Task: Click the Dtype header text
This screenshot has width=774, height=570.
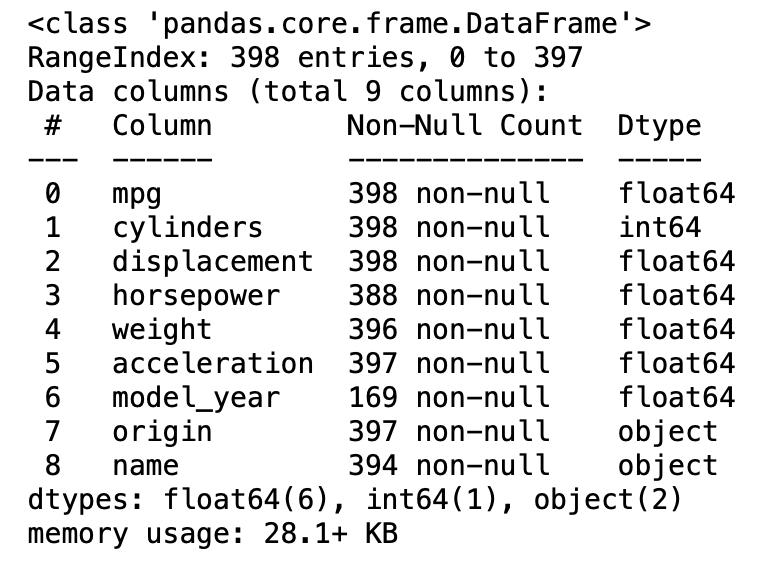Action: [659, 126]
